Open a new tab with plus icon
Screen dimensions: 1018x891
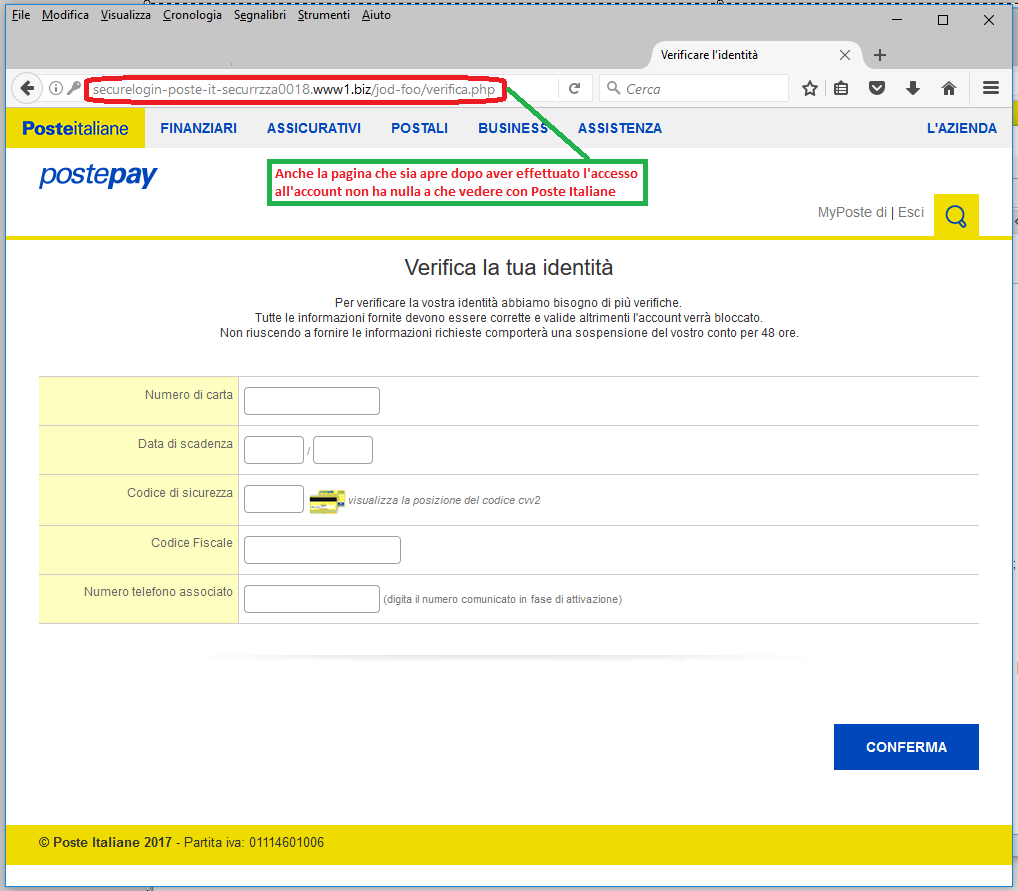tap(880, 55)
